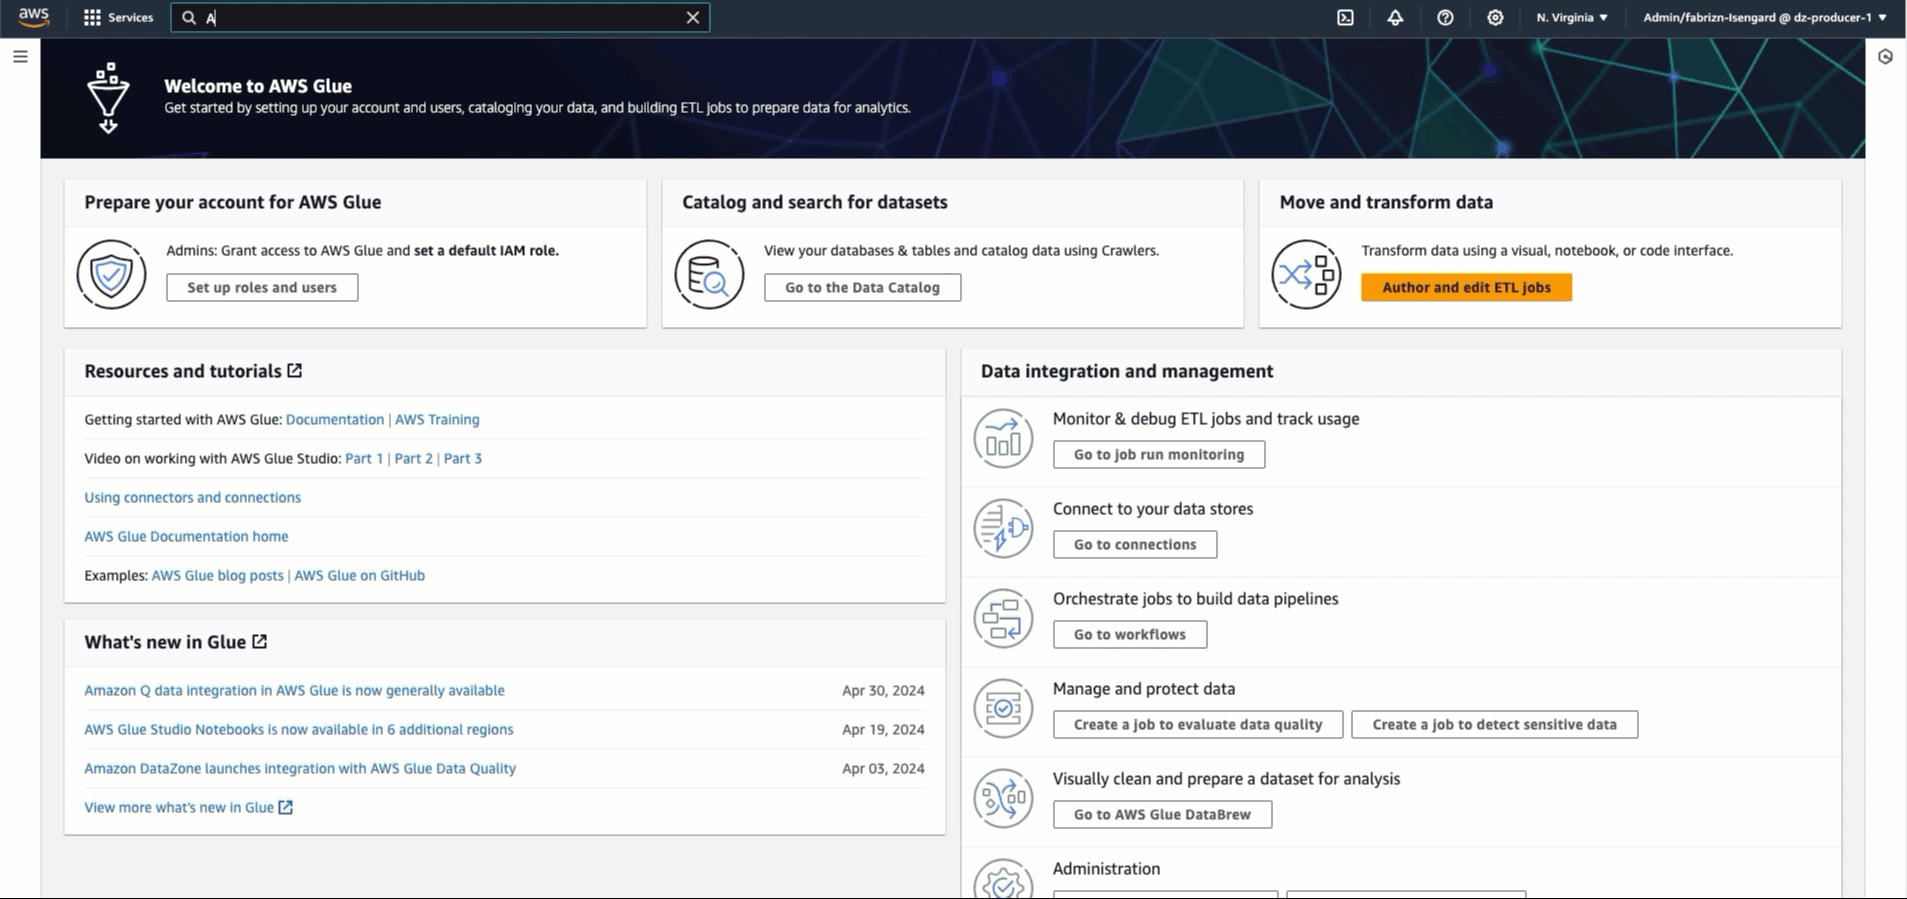Open the side panel info icon
The image size is (1907, 899).
point(1885,57)
